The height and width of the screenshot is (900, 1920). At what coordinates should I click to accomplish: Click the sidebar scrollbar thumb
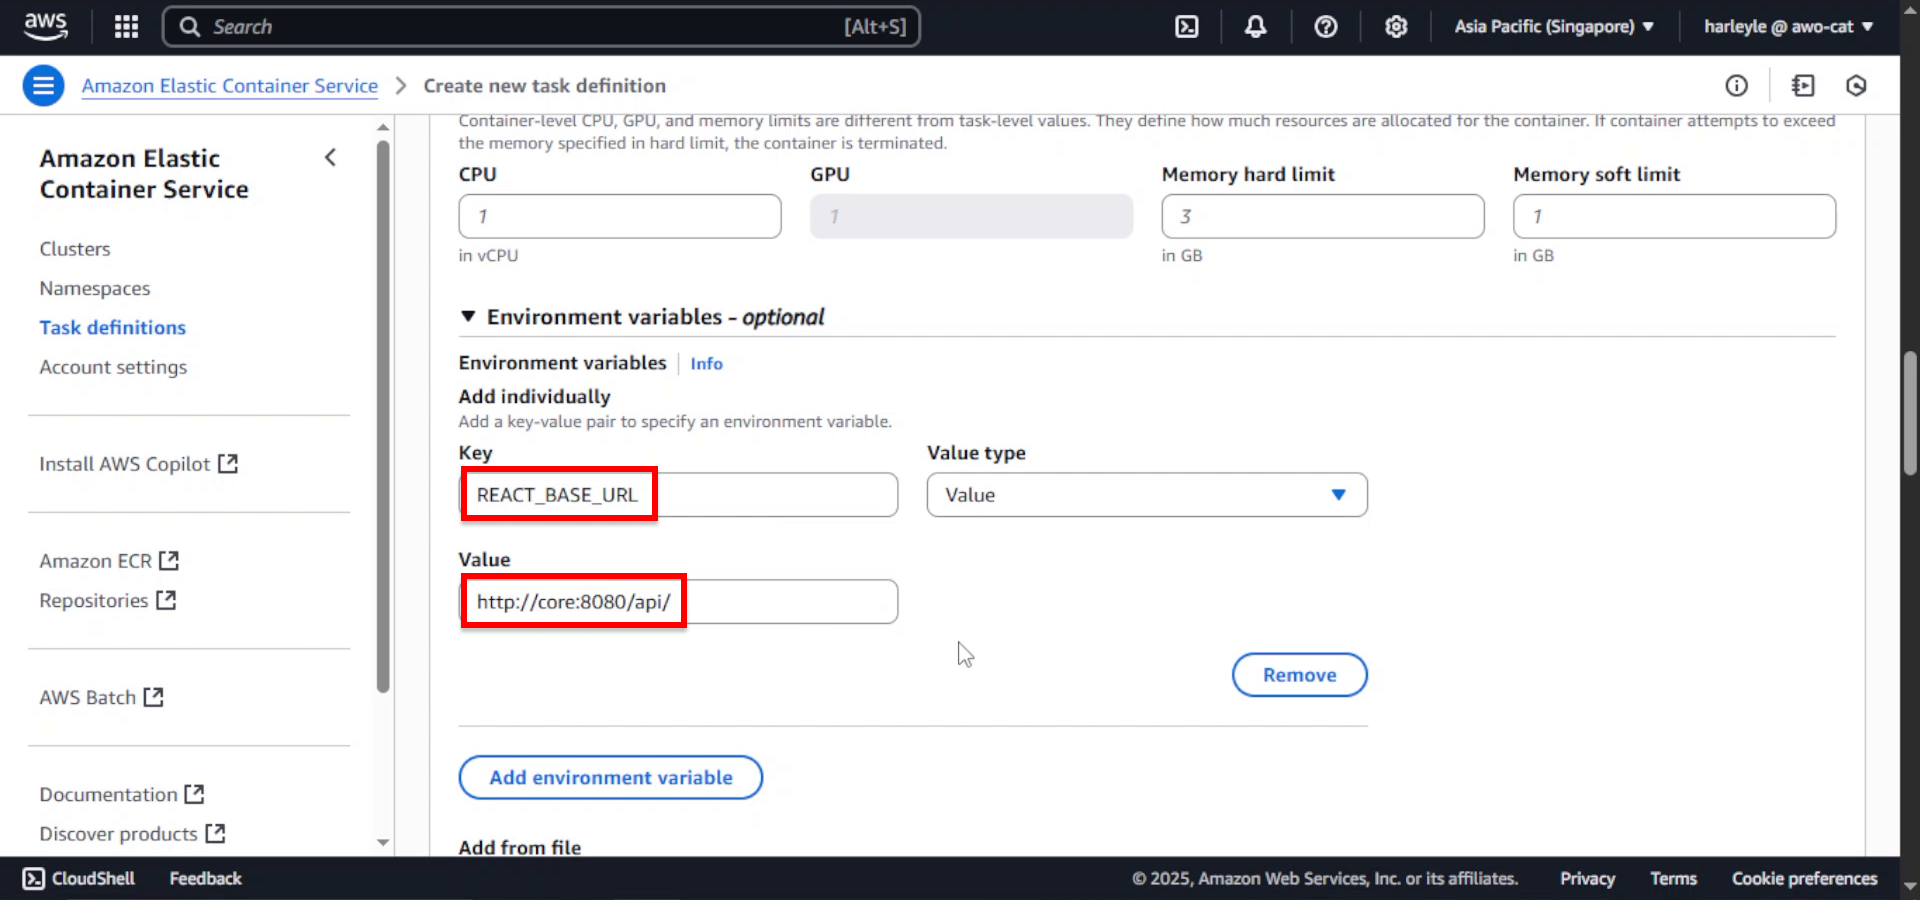[x=383, y=416]
